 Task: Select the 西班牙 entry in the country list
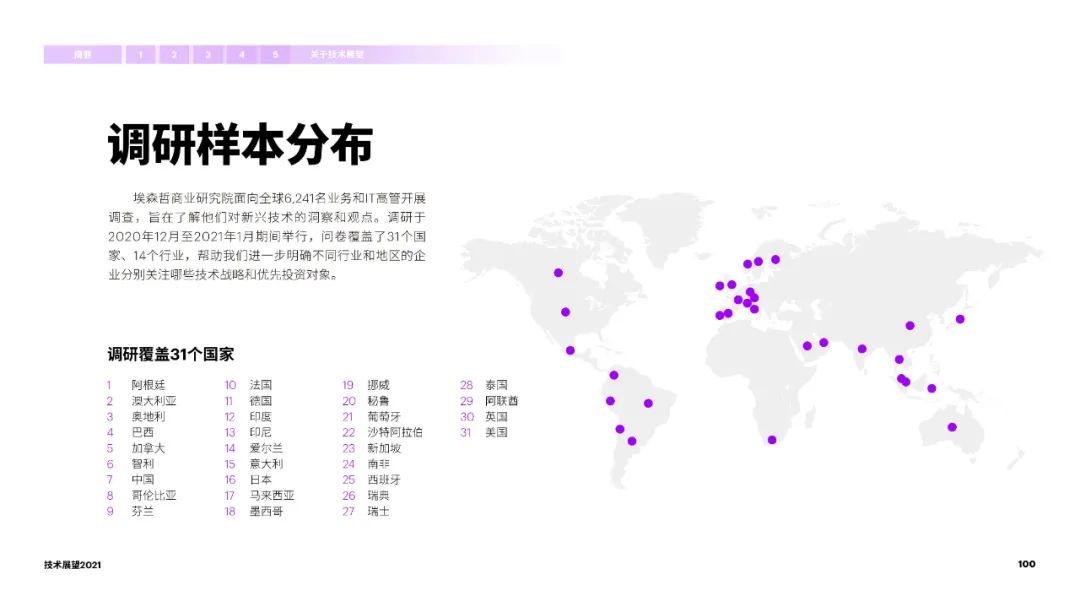(384, 480)
